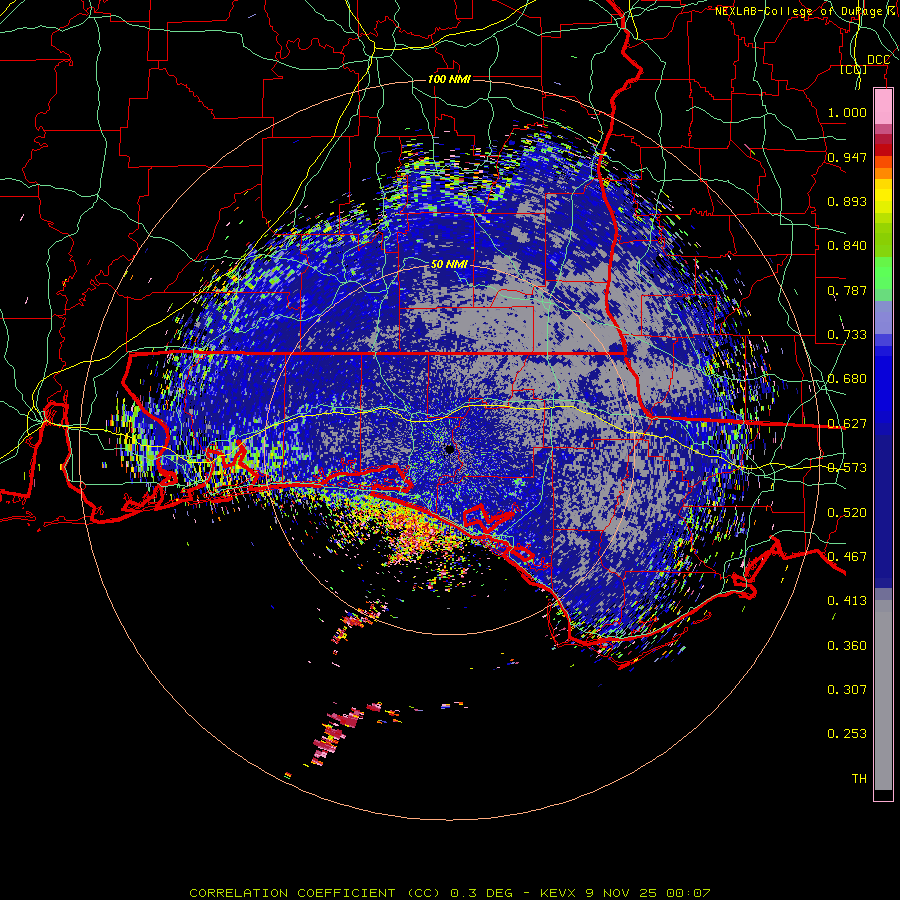Select the 0.787 scale value

point(847,290)
